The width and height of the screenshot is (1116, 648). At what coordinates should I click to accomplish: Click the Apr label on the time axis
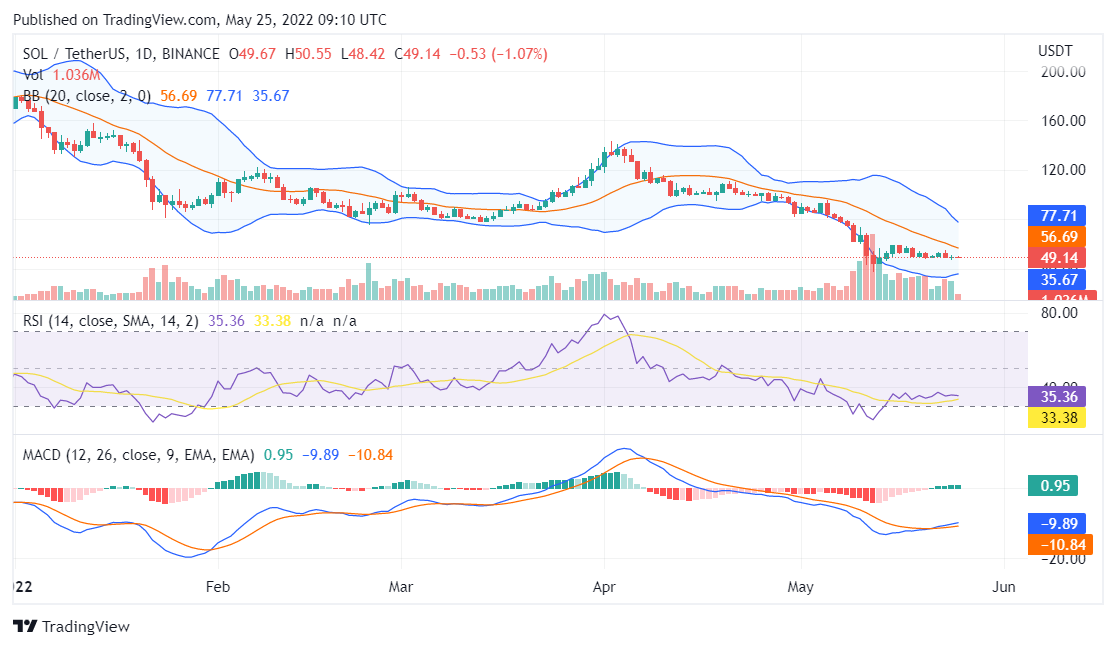pyautogui.click(x=603, y=587)
